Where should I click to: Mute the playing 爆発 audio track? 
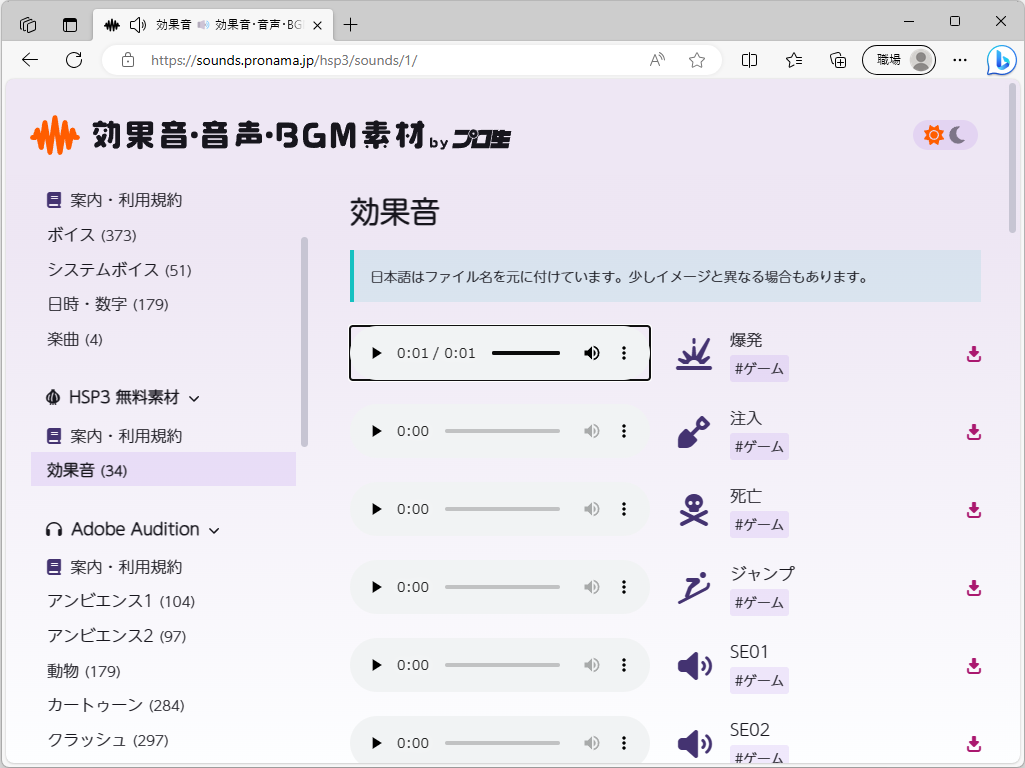pos(591,352)
